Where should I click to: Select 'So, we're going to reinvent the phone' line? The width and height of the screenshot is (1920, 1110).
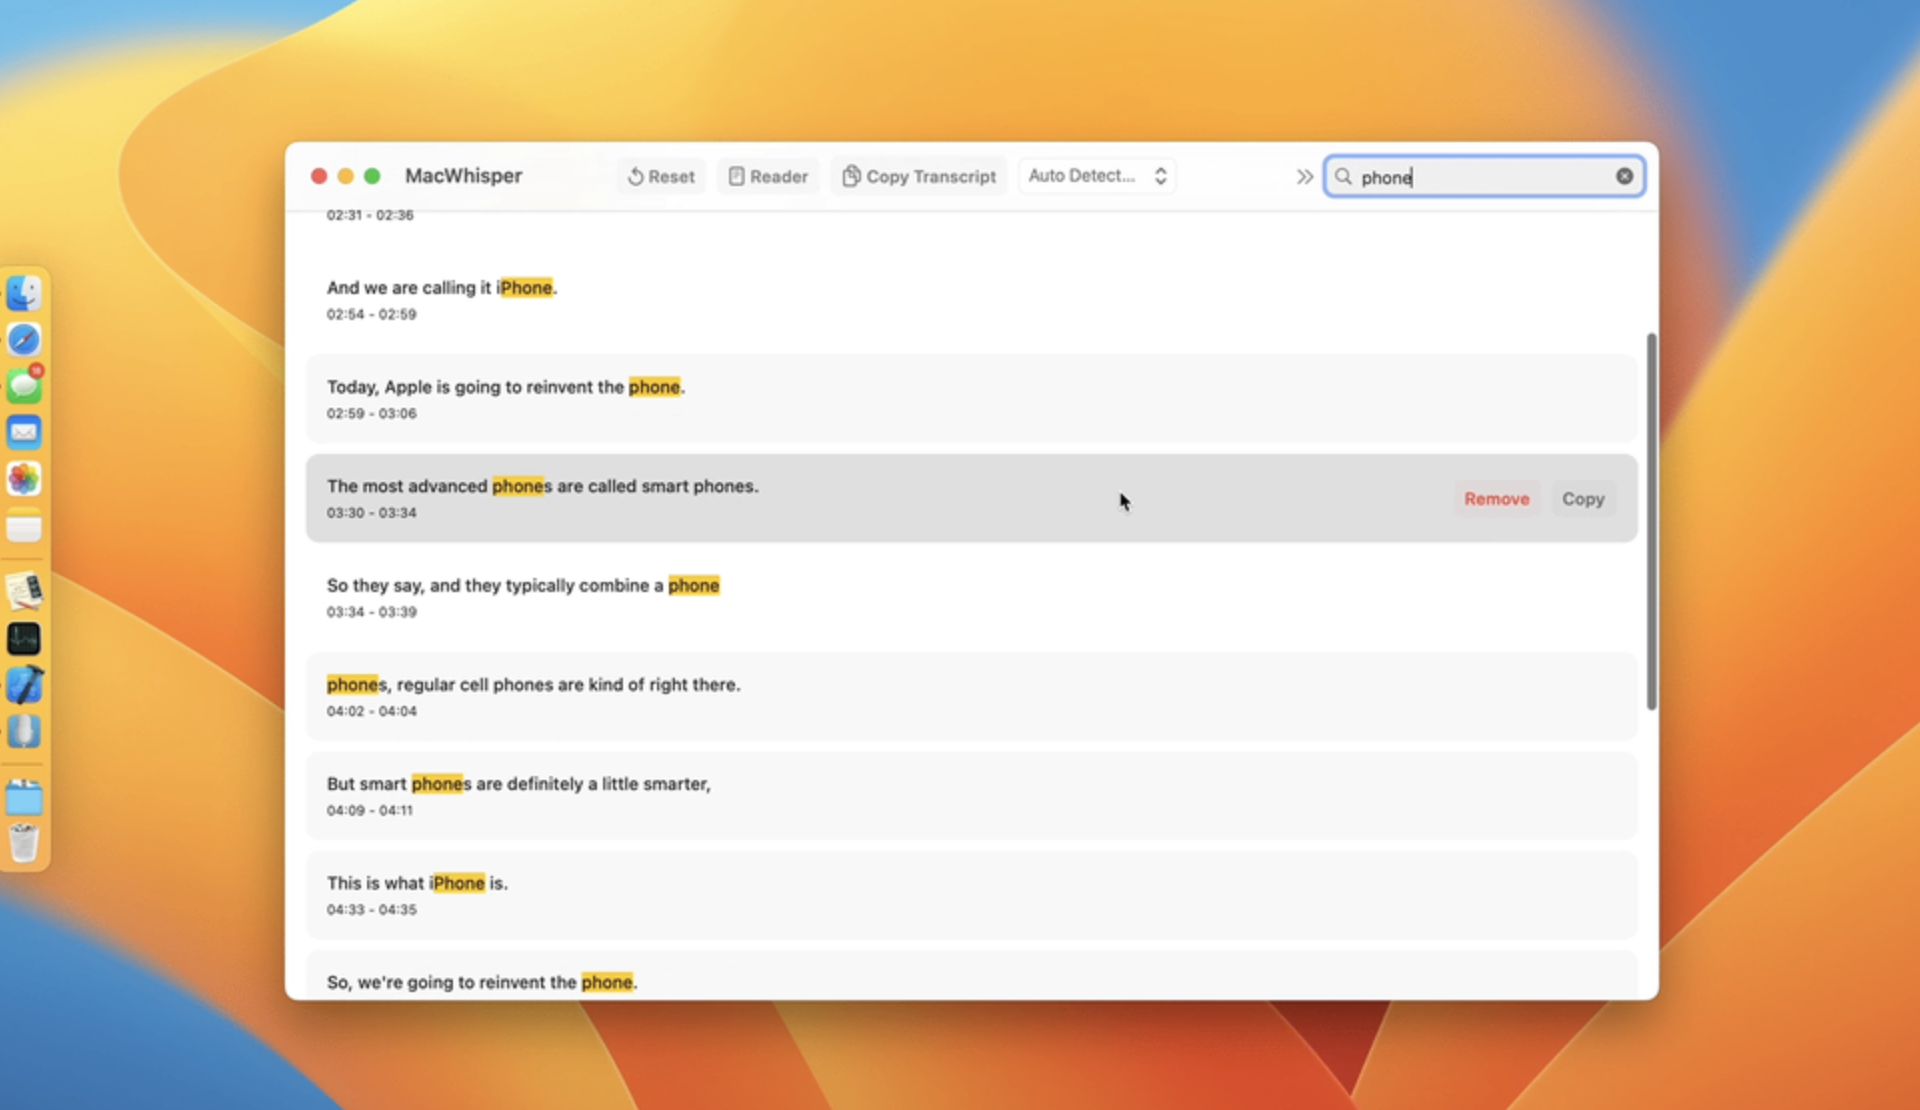pos(971,975)
